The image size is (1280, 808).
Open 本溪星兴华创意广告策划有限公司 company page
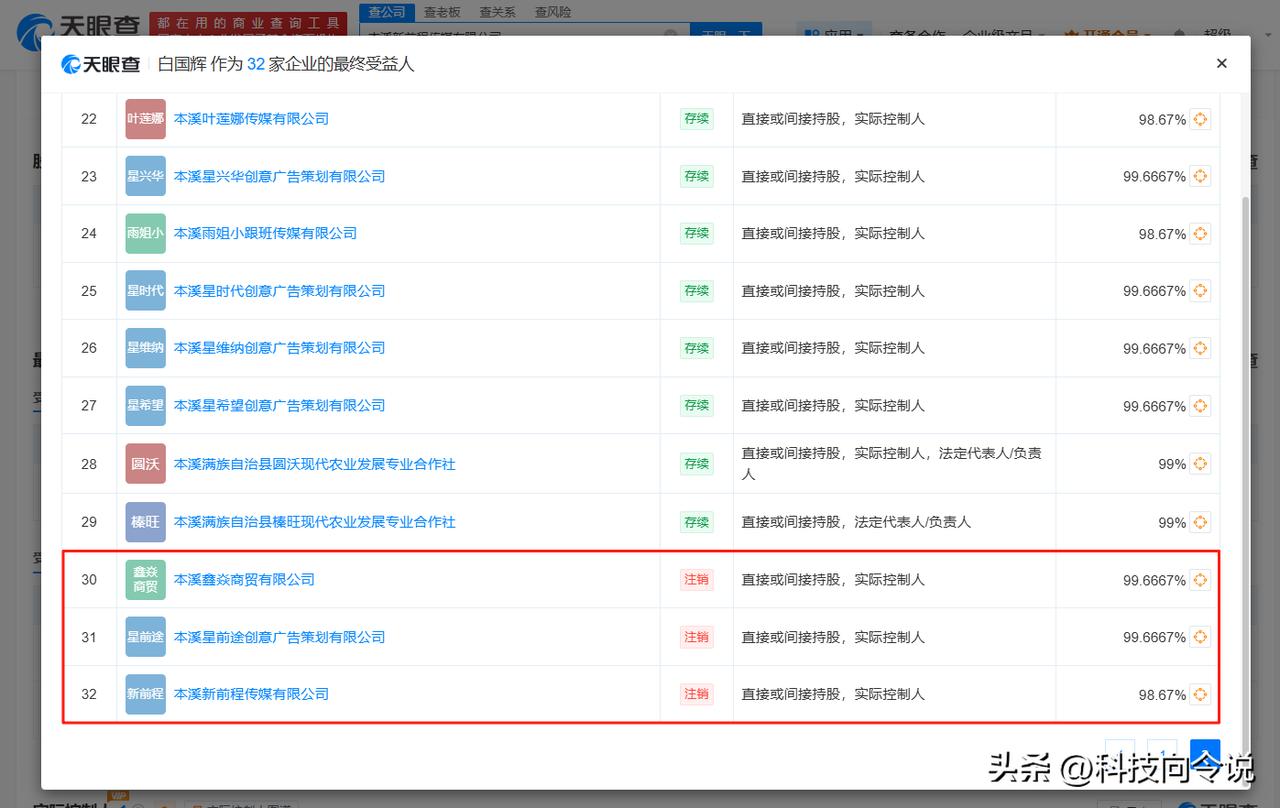(x=279, y=176)
